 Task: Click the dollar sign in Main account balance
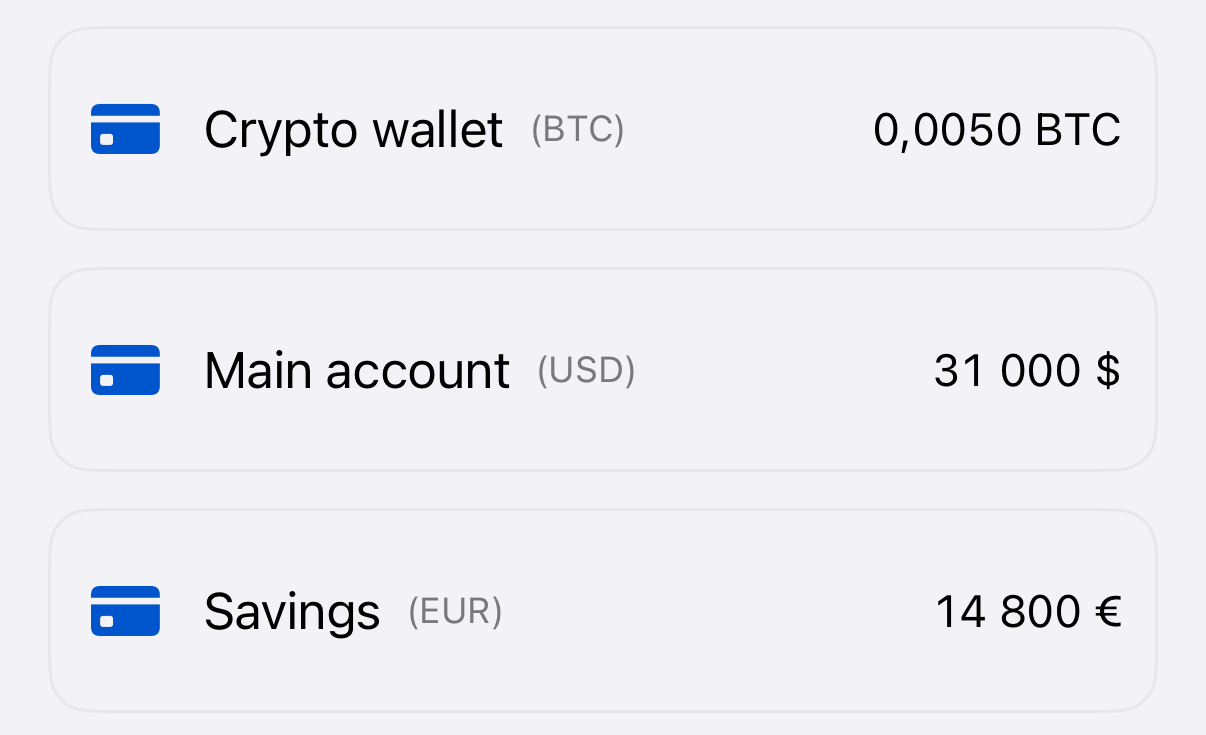[x=1107, y=371]
